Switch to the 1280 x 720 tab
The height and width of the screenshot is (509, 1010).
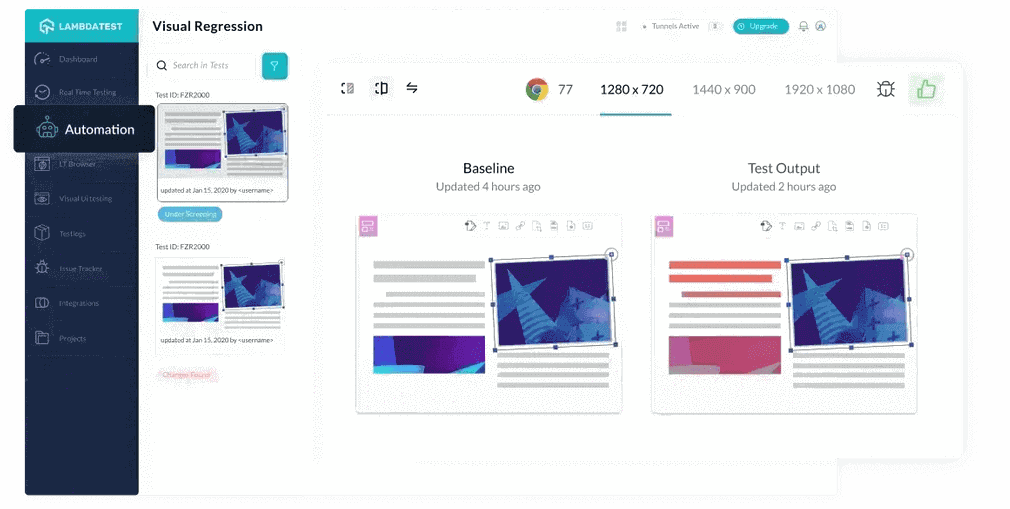[x=632, y=90]
